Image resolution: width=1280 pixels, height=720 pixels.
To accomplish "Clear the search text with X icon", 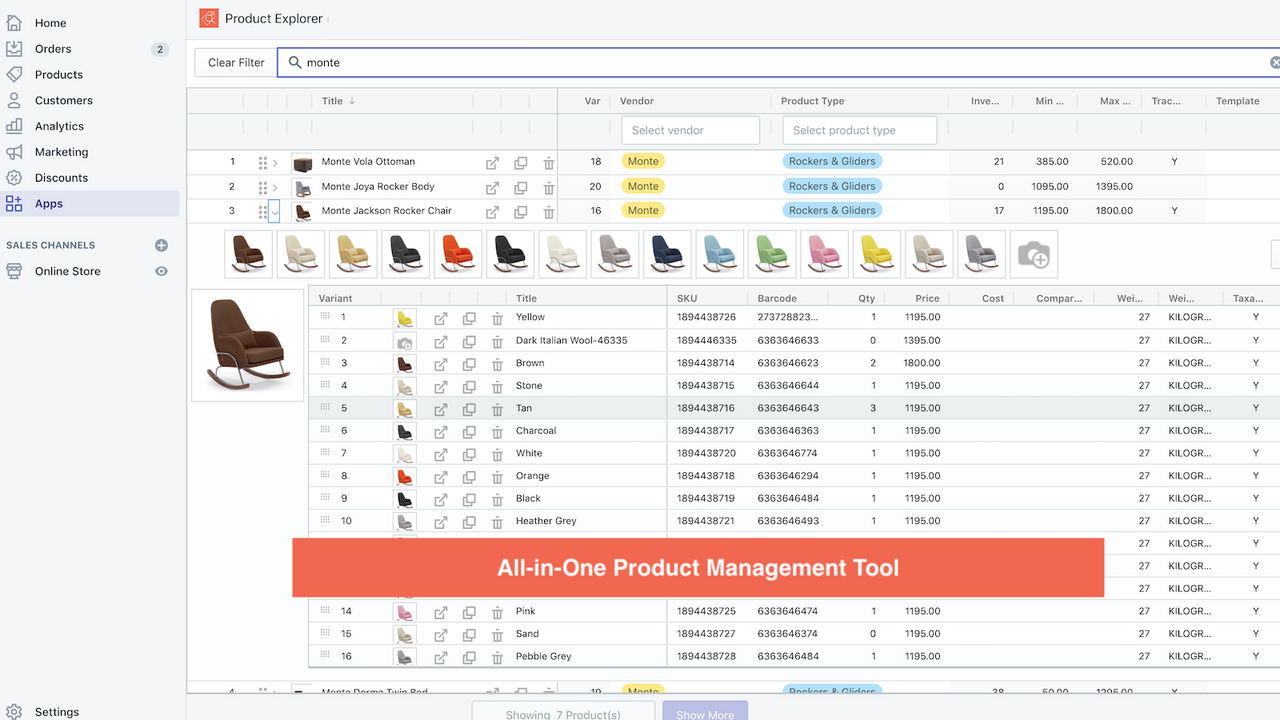I will [x=1274, y=63].
